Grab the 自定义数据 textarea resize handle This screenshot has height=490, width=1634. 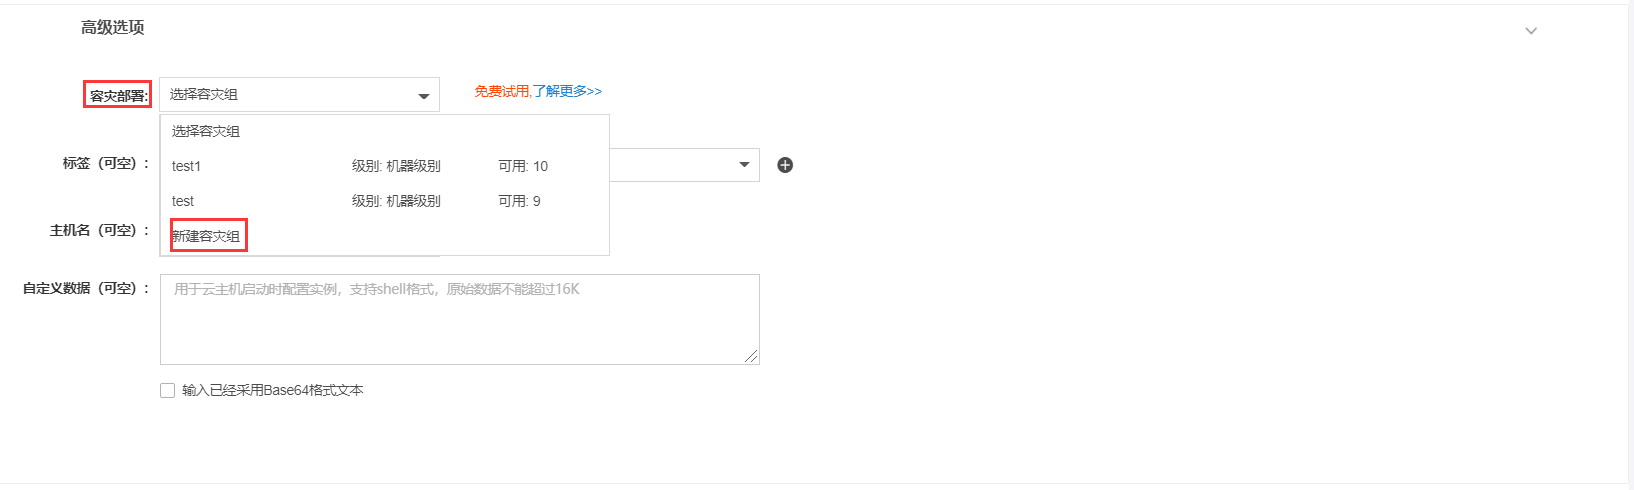(x=751, y=356)
